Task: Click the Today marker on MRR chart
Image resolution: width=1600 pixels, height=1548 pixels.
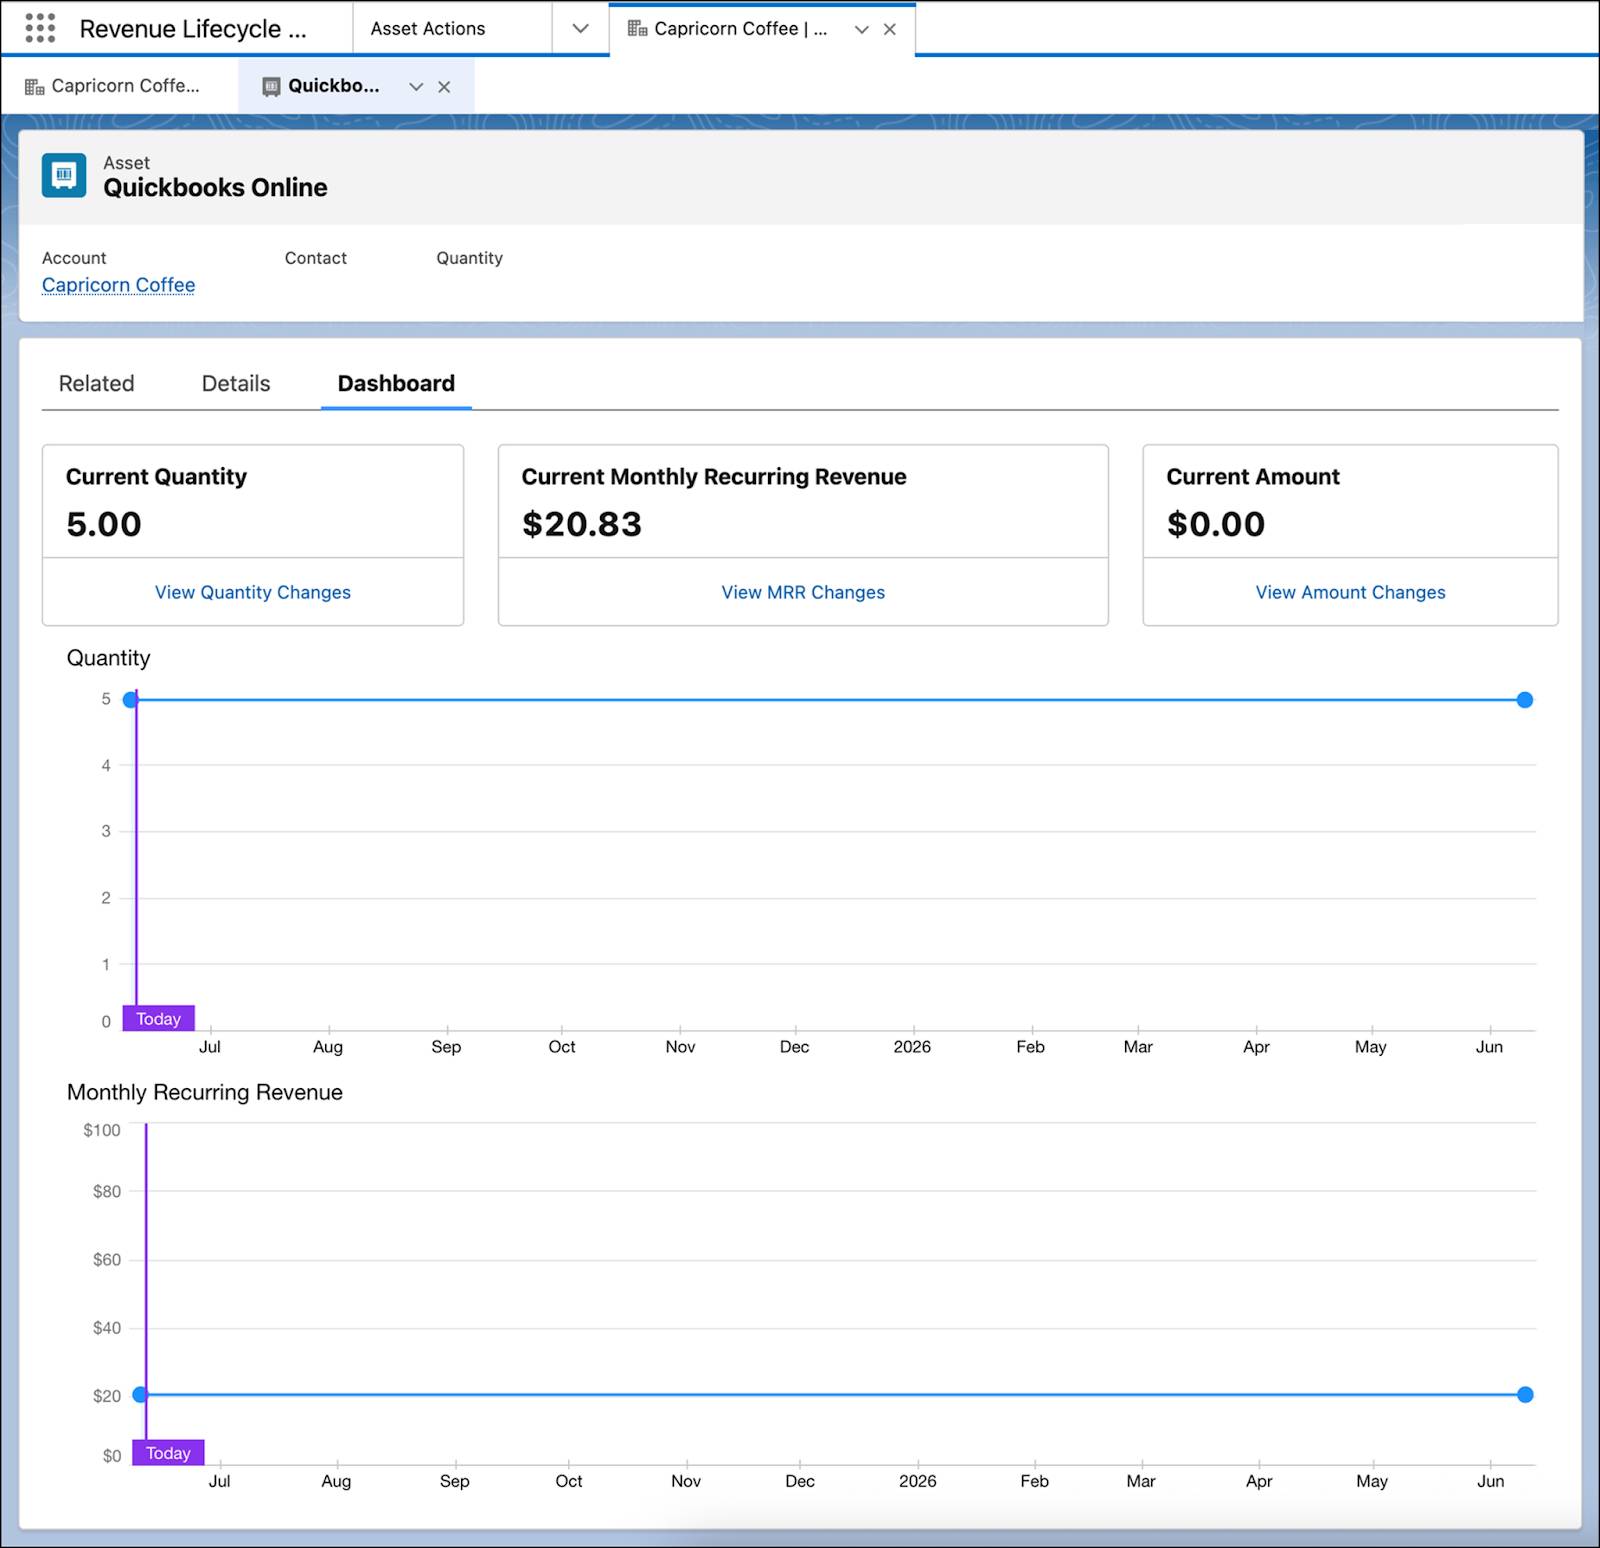Action: point(168,1452)
